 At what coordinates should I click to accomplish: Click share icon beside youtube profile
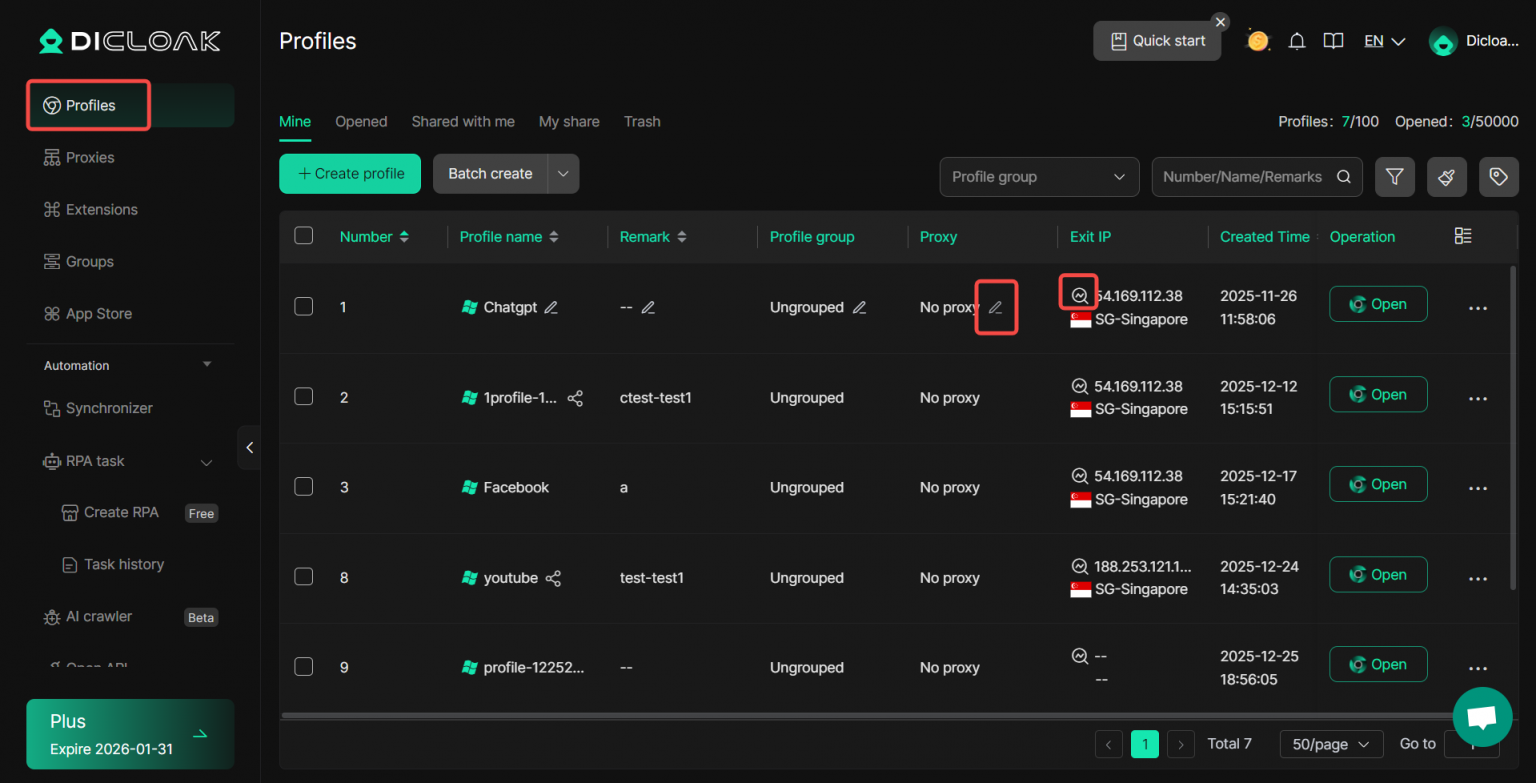pos(553,578)
